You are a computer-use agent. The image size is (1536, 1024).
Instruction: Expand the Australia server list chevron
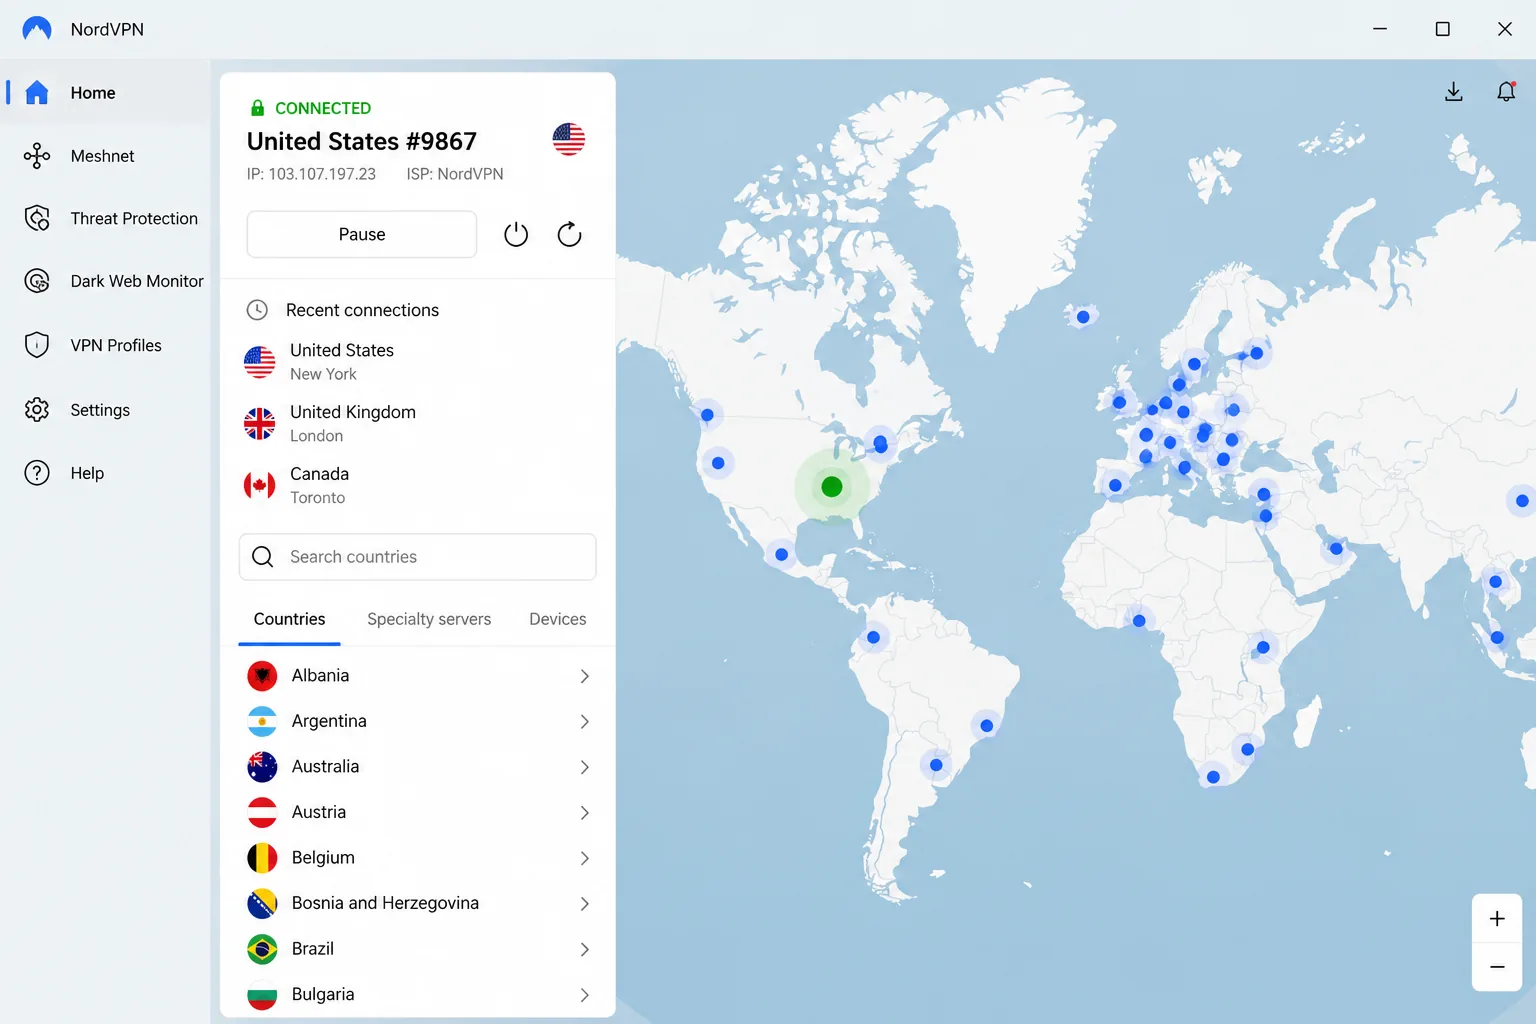point(585,767)
